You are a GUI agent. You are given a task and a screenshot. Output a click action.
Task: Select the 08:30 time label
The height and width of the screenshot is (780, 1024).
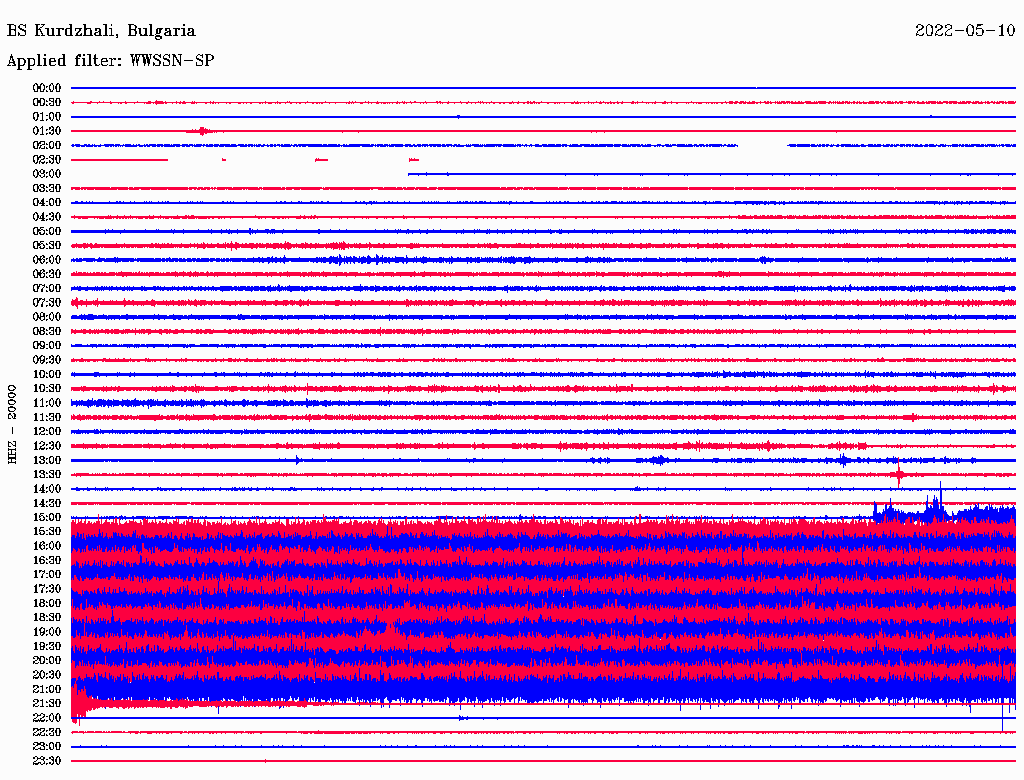47,331
